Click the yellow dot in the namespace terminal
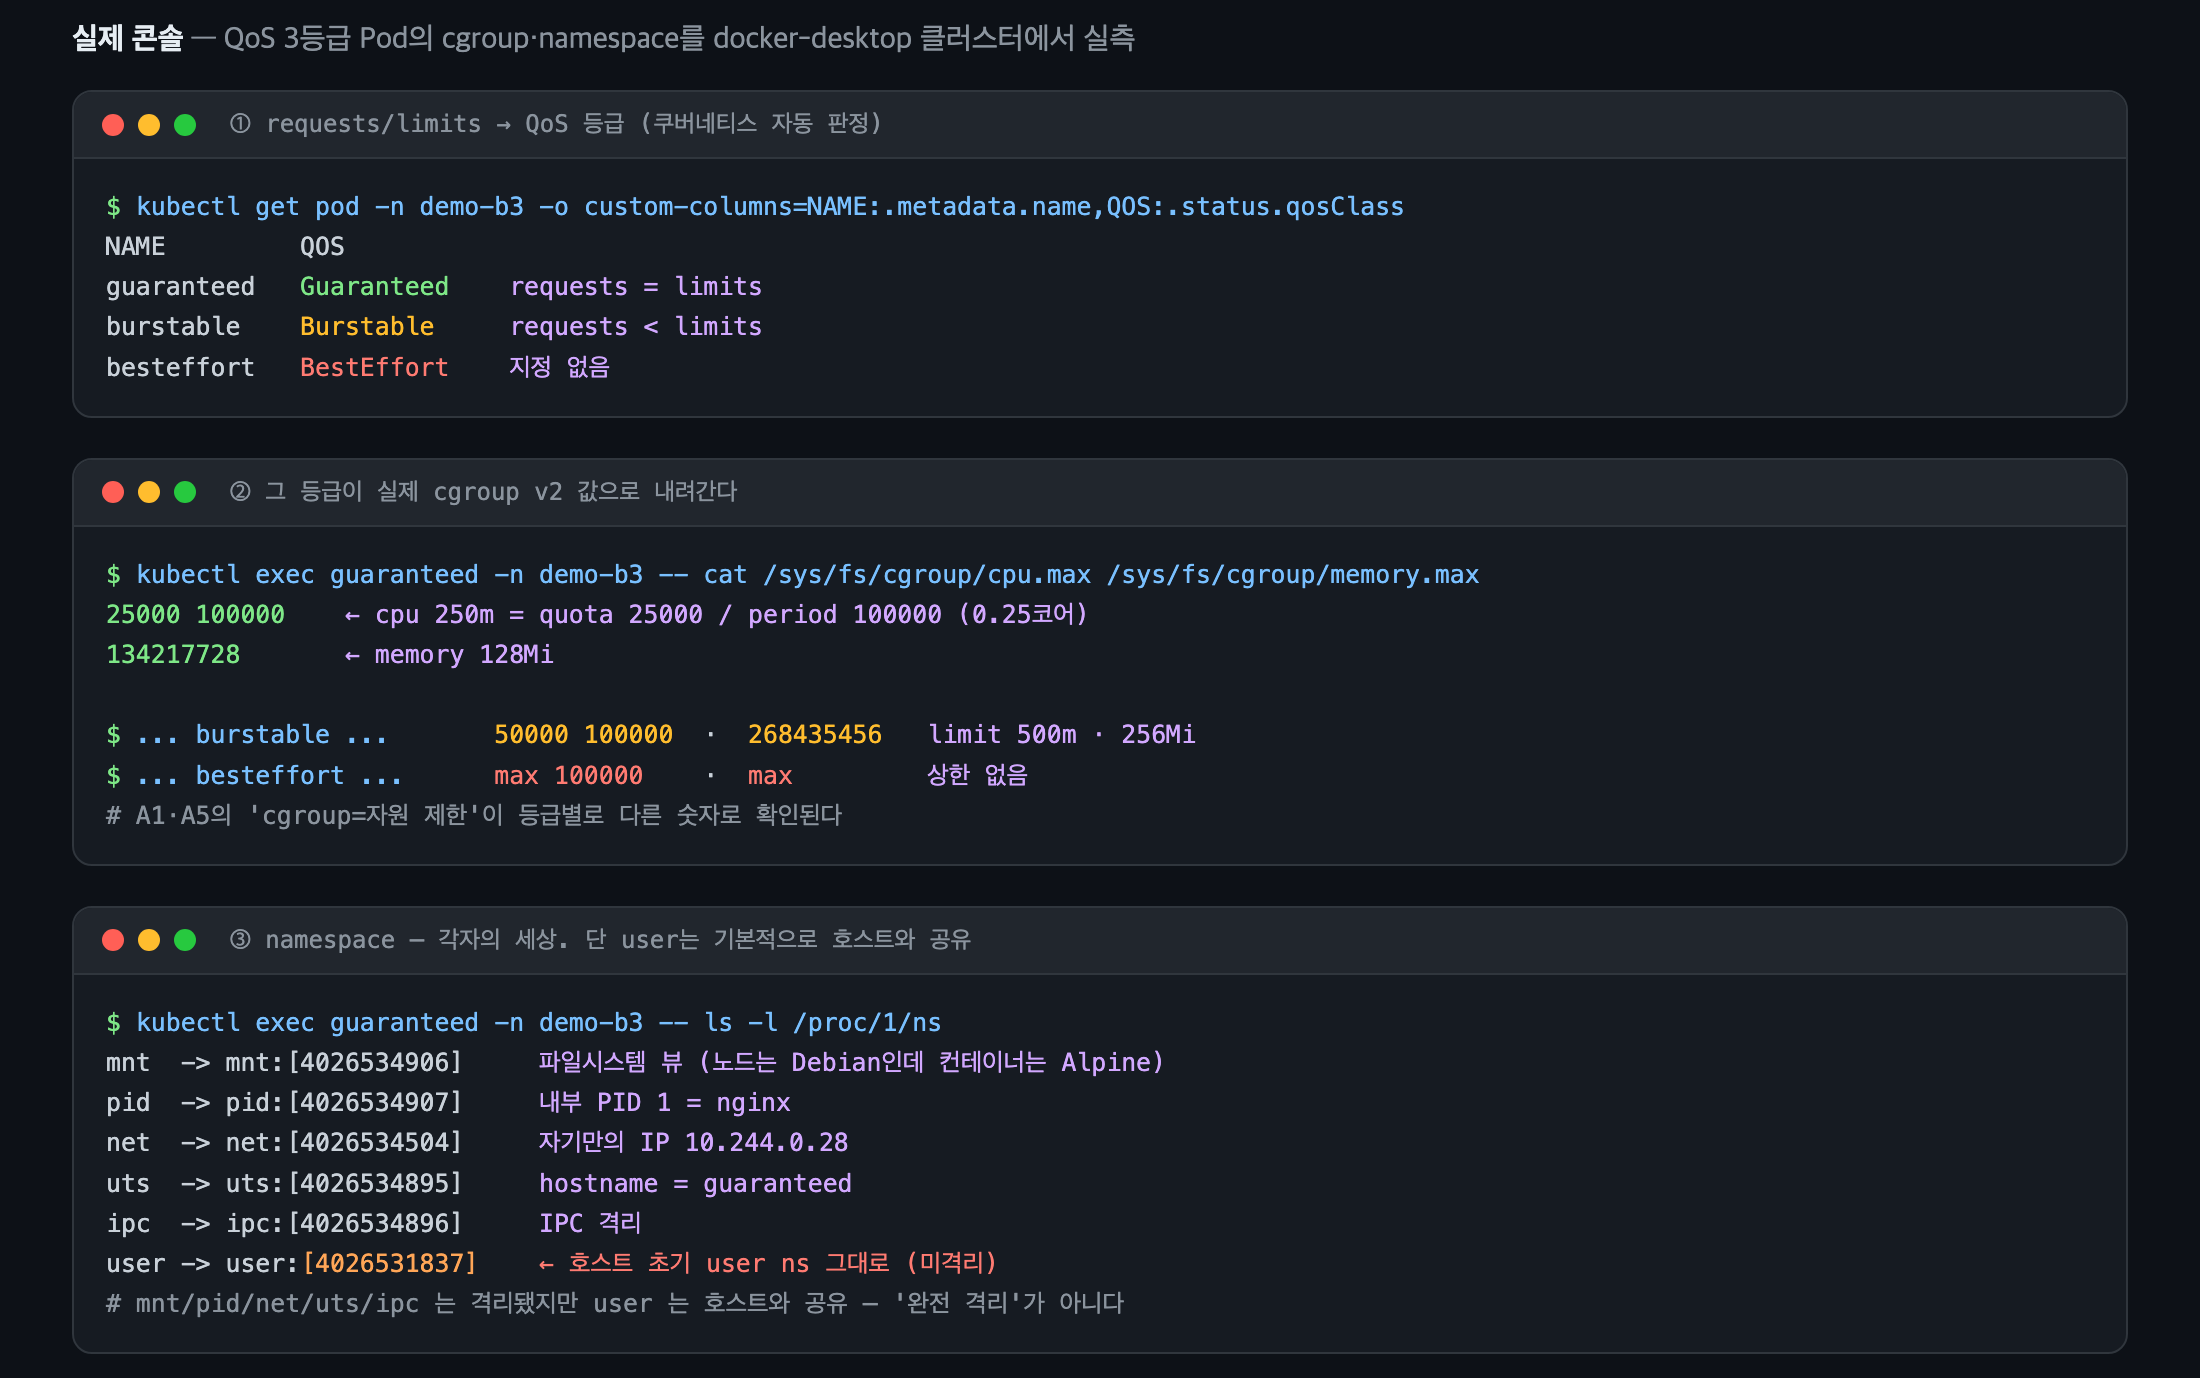 coord(149,940)
